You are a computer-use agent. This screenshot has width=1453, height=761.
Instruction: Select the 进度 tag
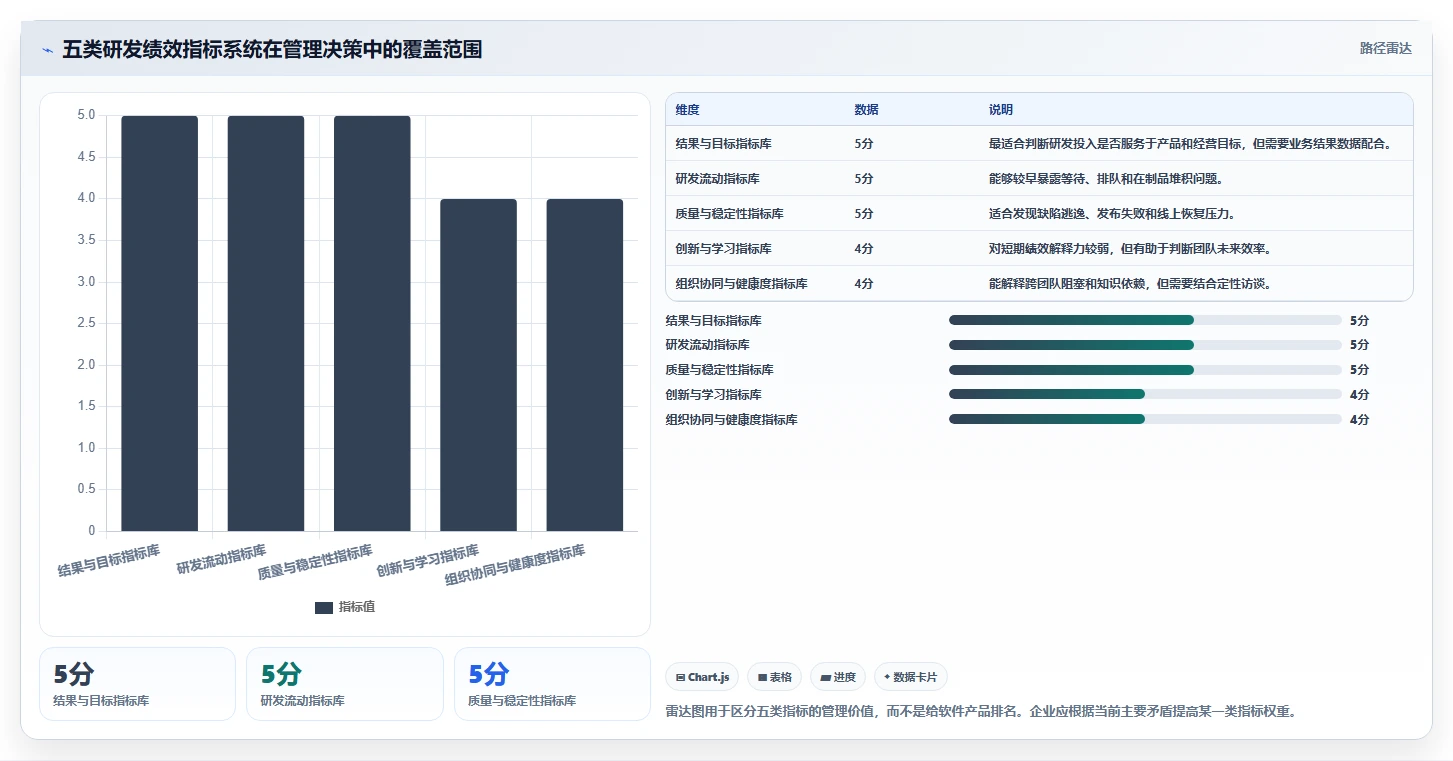point(838,677)
